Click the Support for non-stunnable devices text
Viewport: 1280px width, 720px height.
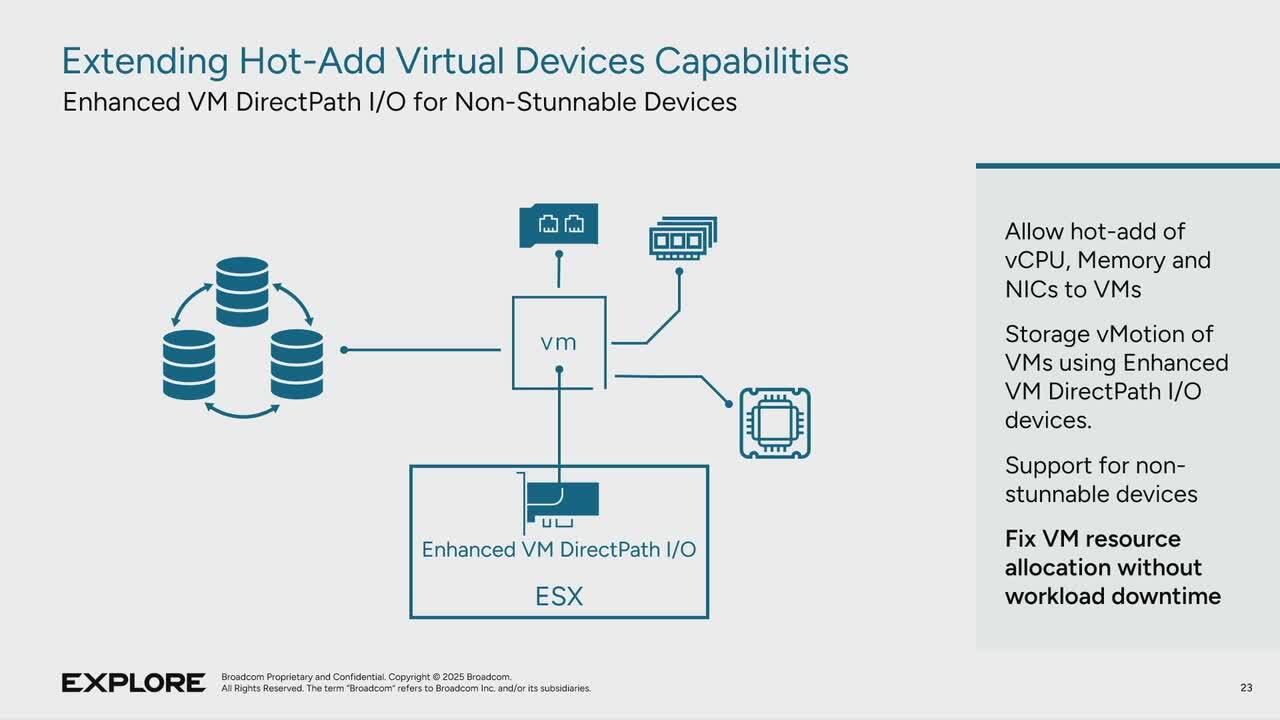[x=1101, y=480]
